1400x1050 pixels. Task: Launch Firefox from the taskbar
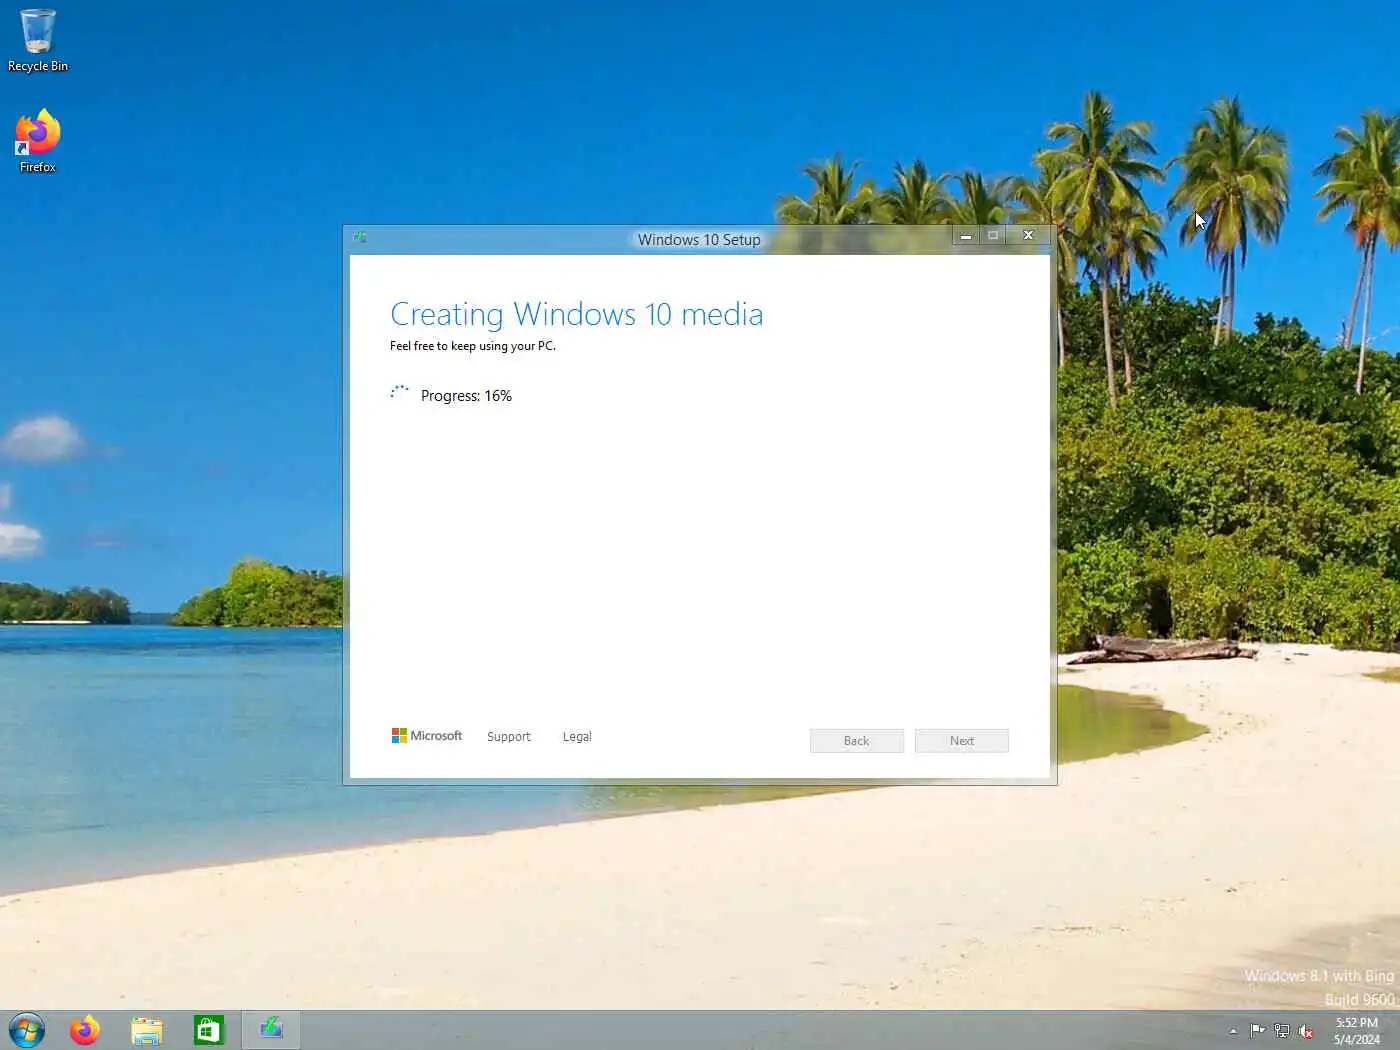pyautogui.click(x=85, y=1030)
